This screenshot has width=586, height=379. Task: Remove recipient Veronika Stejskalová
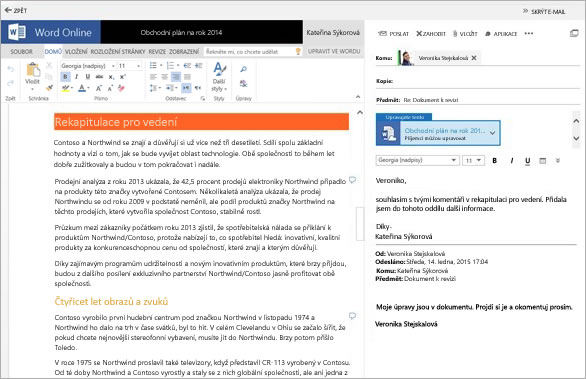474,58
